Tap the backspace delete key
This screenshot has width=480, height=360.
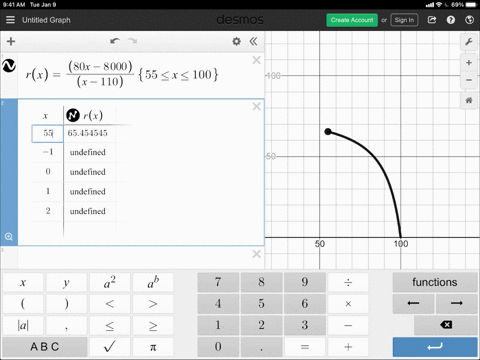point(446,325)
